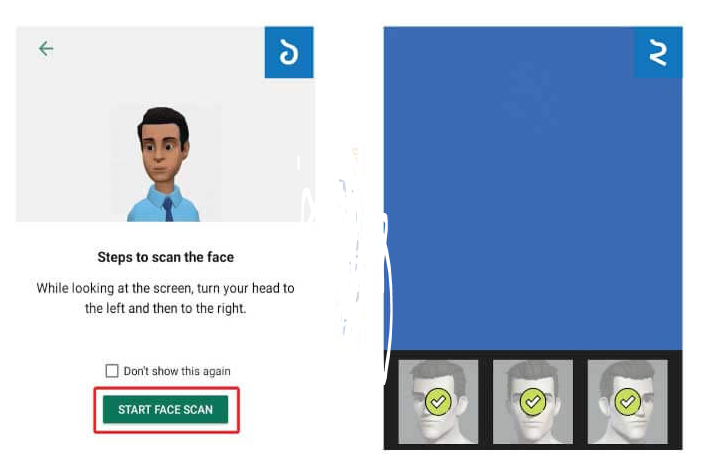Click the black strip between the face thumbnails

pyautogui.click(x=486, y=402)
